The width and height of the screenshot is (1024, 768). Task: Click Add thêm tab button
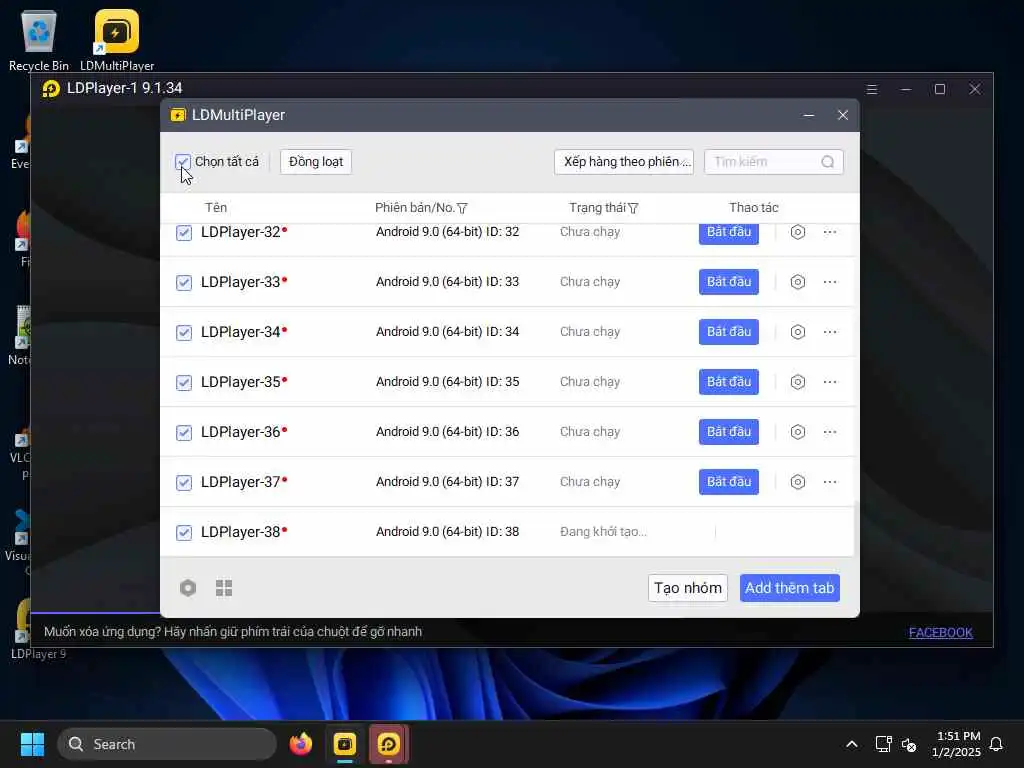pyautogui.click(x=790, y=588)
